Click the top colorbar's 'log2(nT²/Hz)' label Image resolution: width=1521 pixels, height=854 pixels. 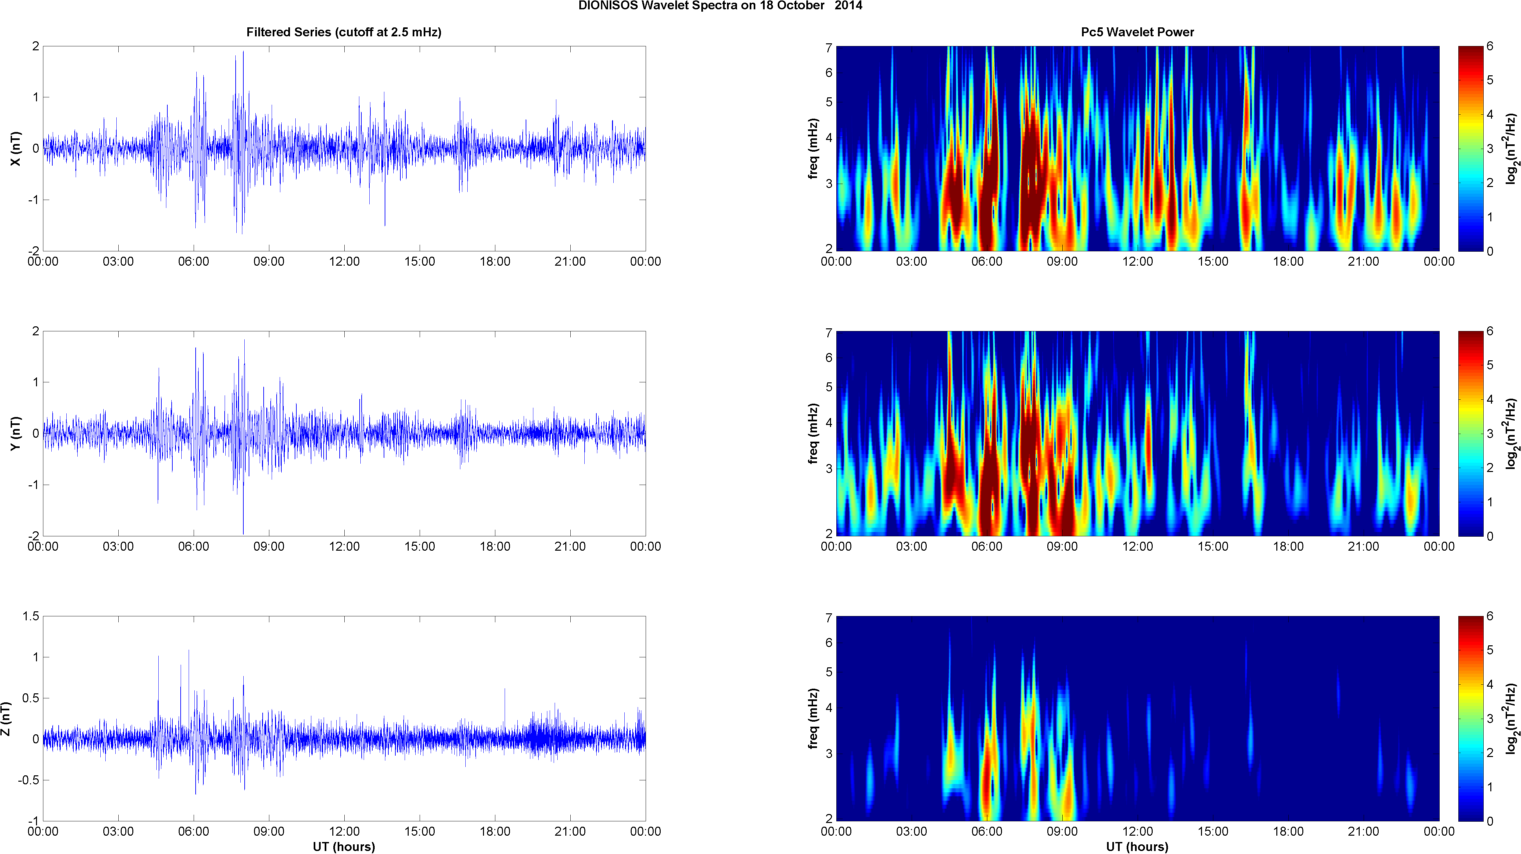click(1513, 149)
